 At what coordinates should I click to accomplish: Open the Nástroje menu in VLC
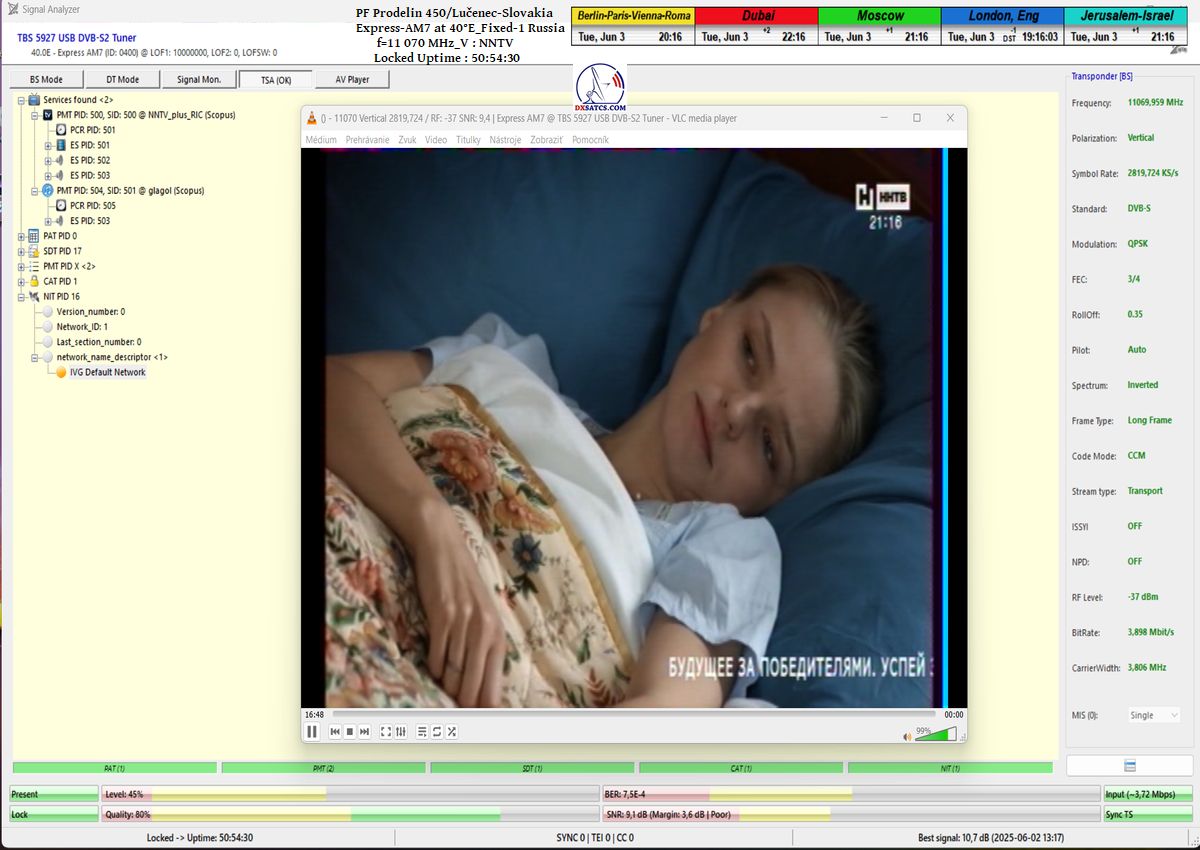pos(505,140)
